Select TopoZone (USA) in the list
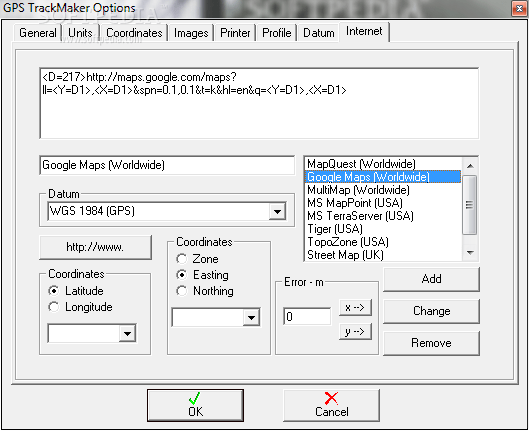Image resolution: width=529 pixels, height=431 pixels. coord(383,242)
